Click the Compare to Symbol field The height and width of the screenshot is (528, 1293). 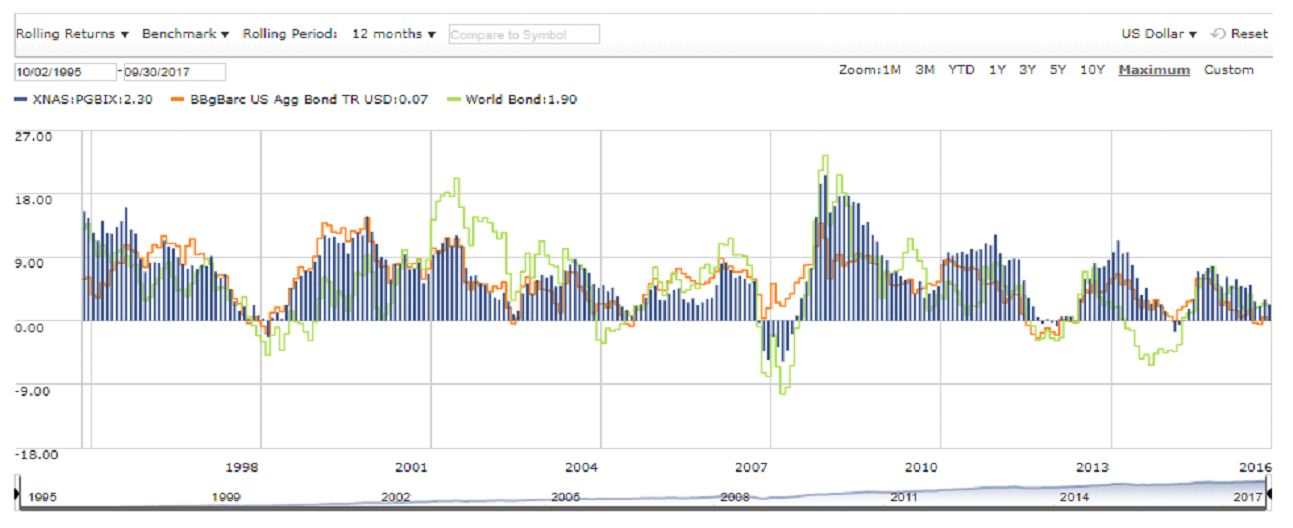[x=523, y=34]
